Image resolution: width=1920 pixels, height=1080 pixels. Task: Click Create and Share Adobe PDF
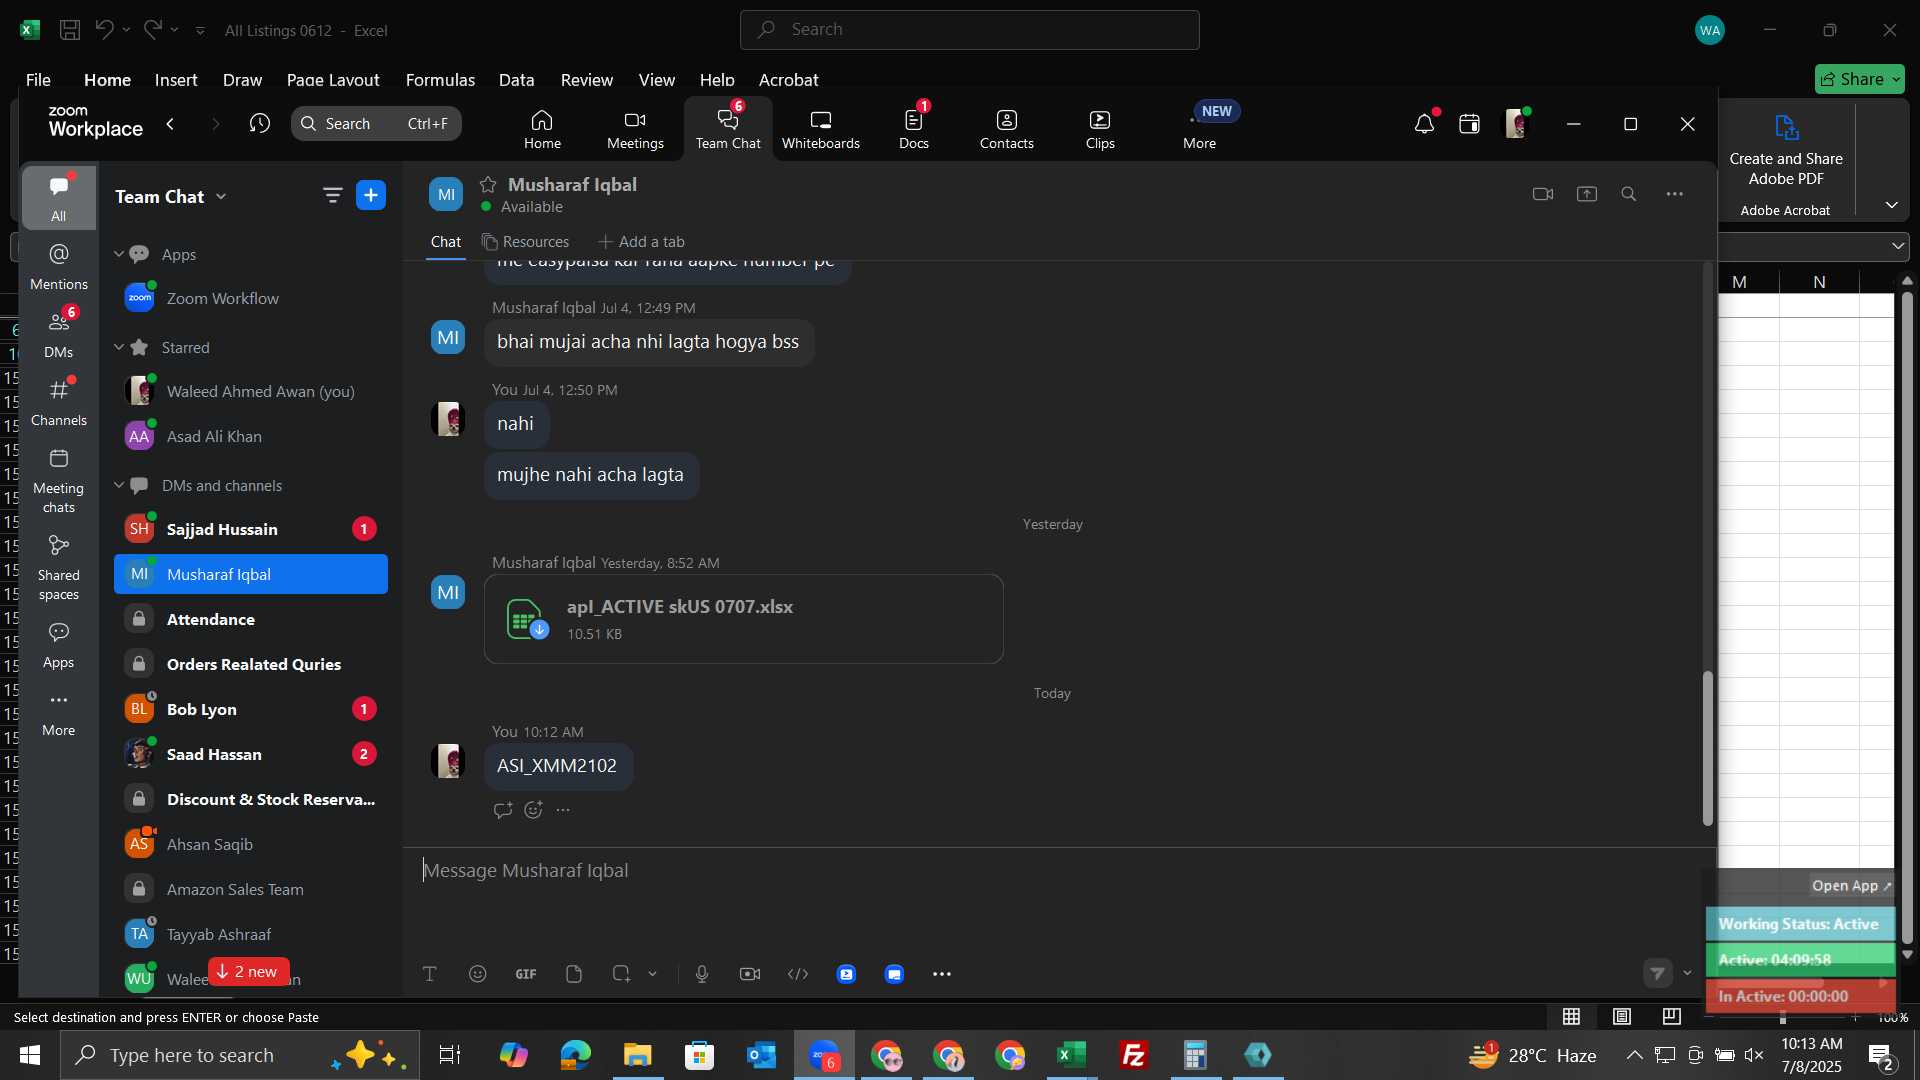[x=1786, y=150]
